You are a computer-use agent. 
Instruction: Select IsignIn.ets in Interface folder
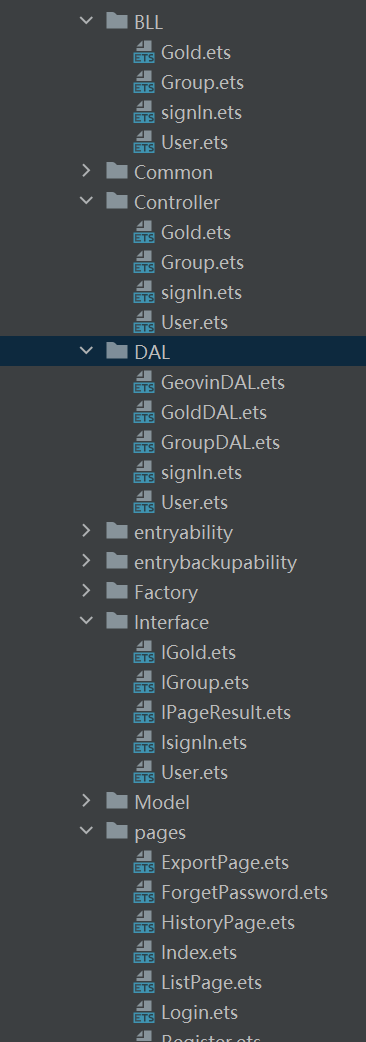point(204,742)
